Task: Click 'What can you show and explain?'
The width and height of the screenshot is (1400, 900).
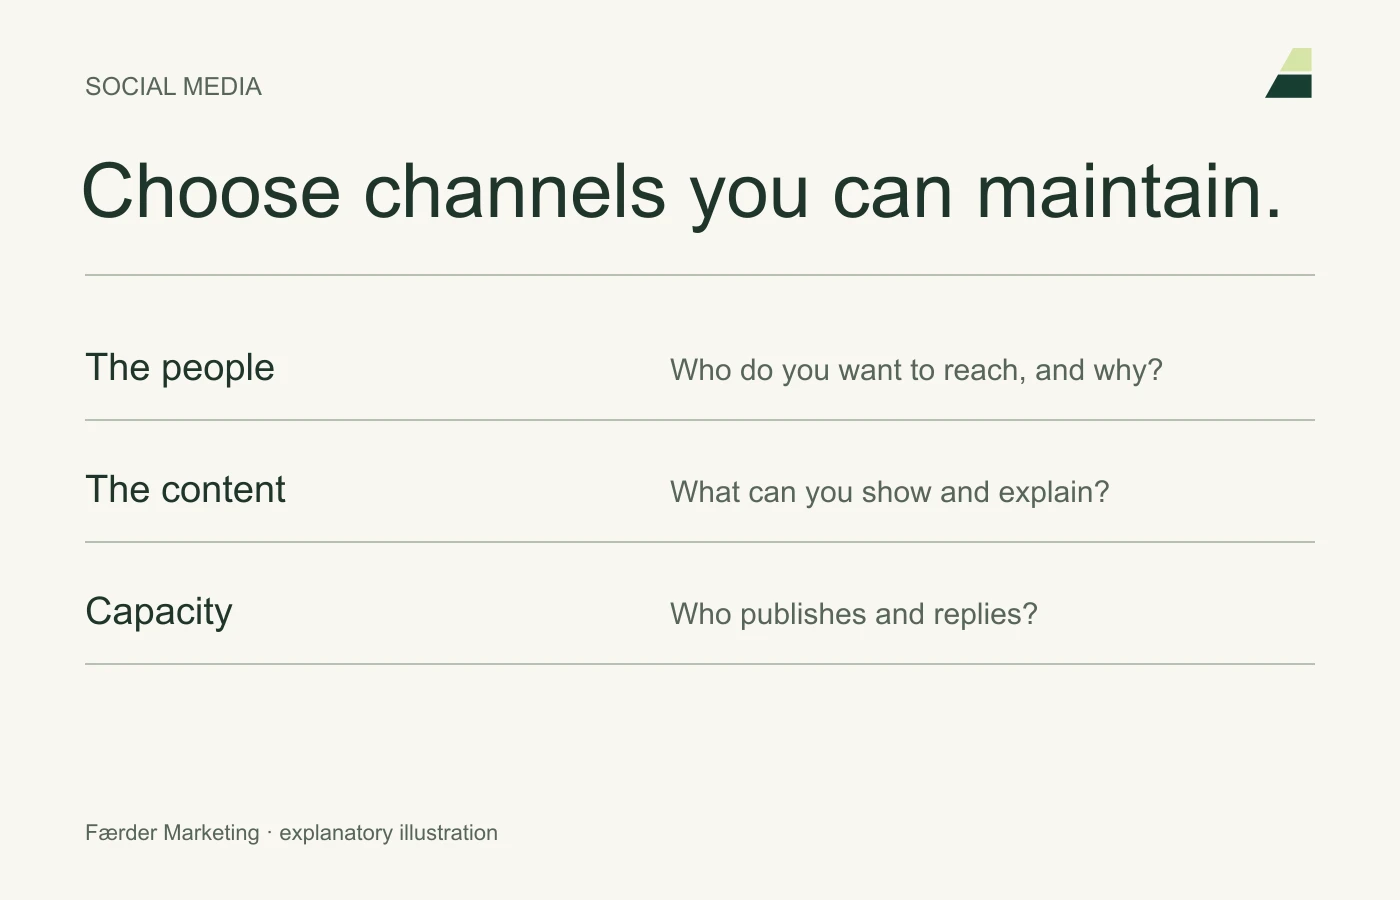Action: point(889,492)
